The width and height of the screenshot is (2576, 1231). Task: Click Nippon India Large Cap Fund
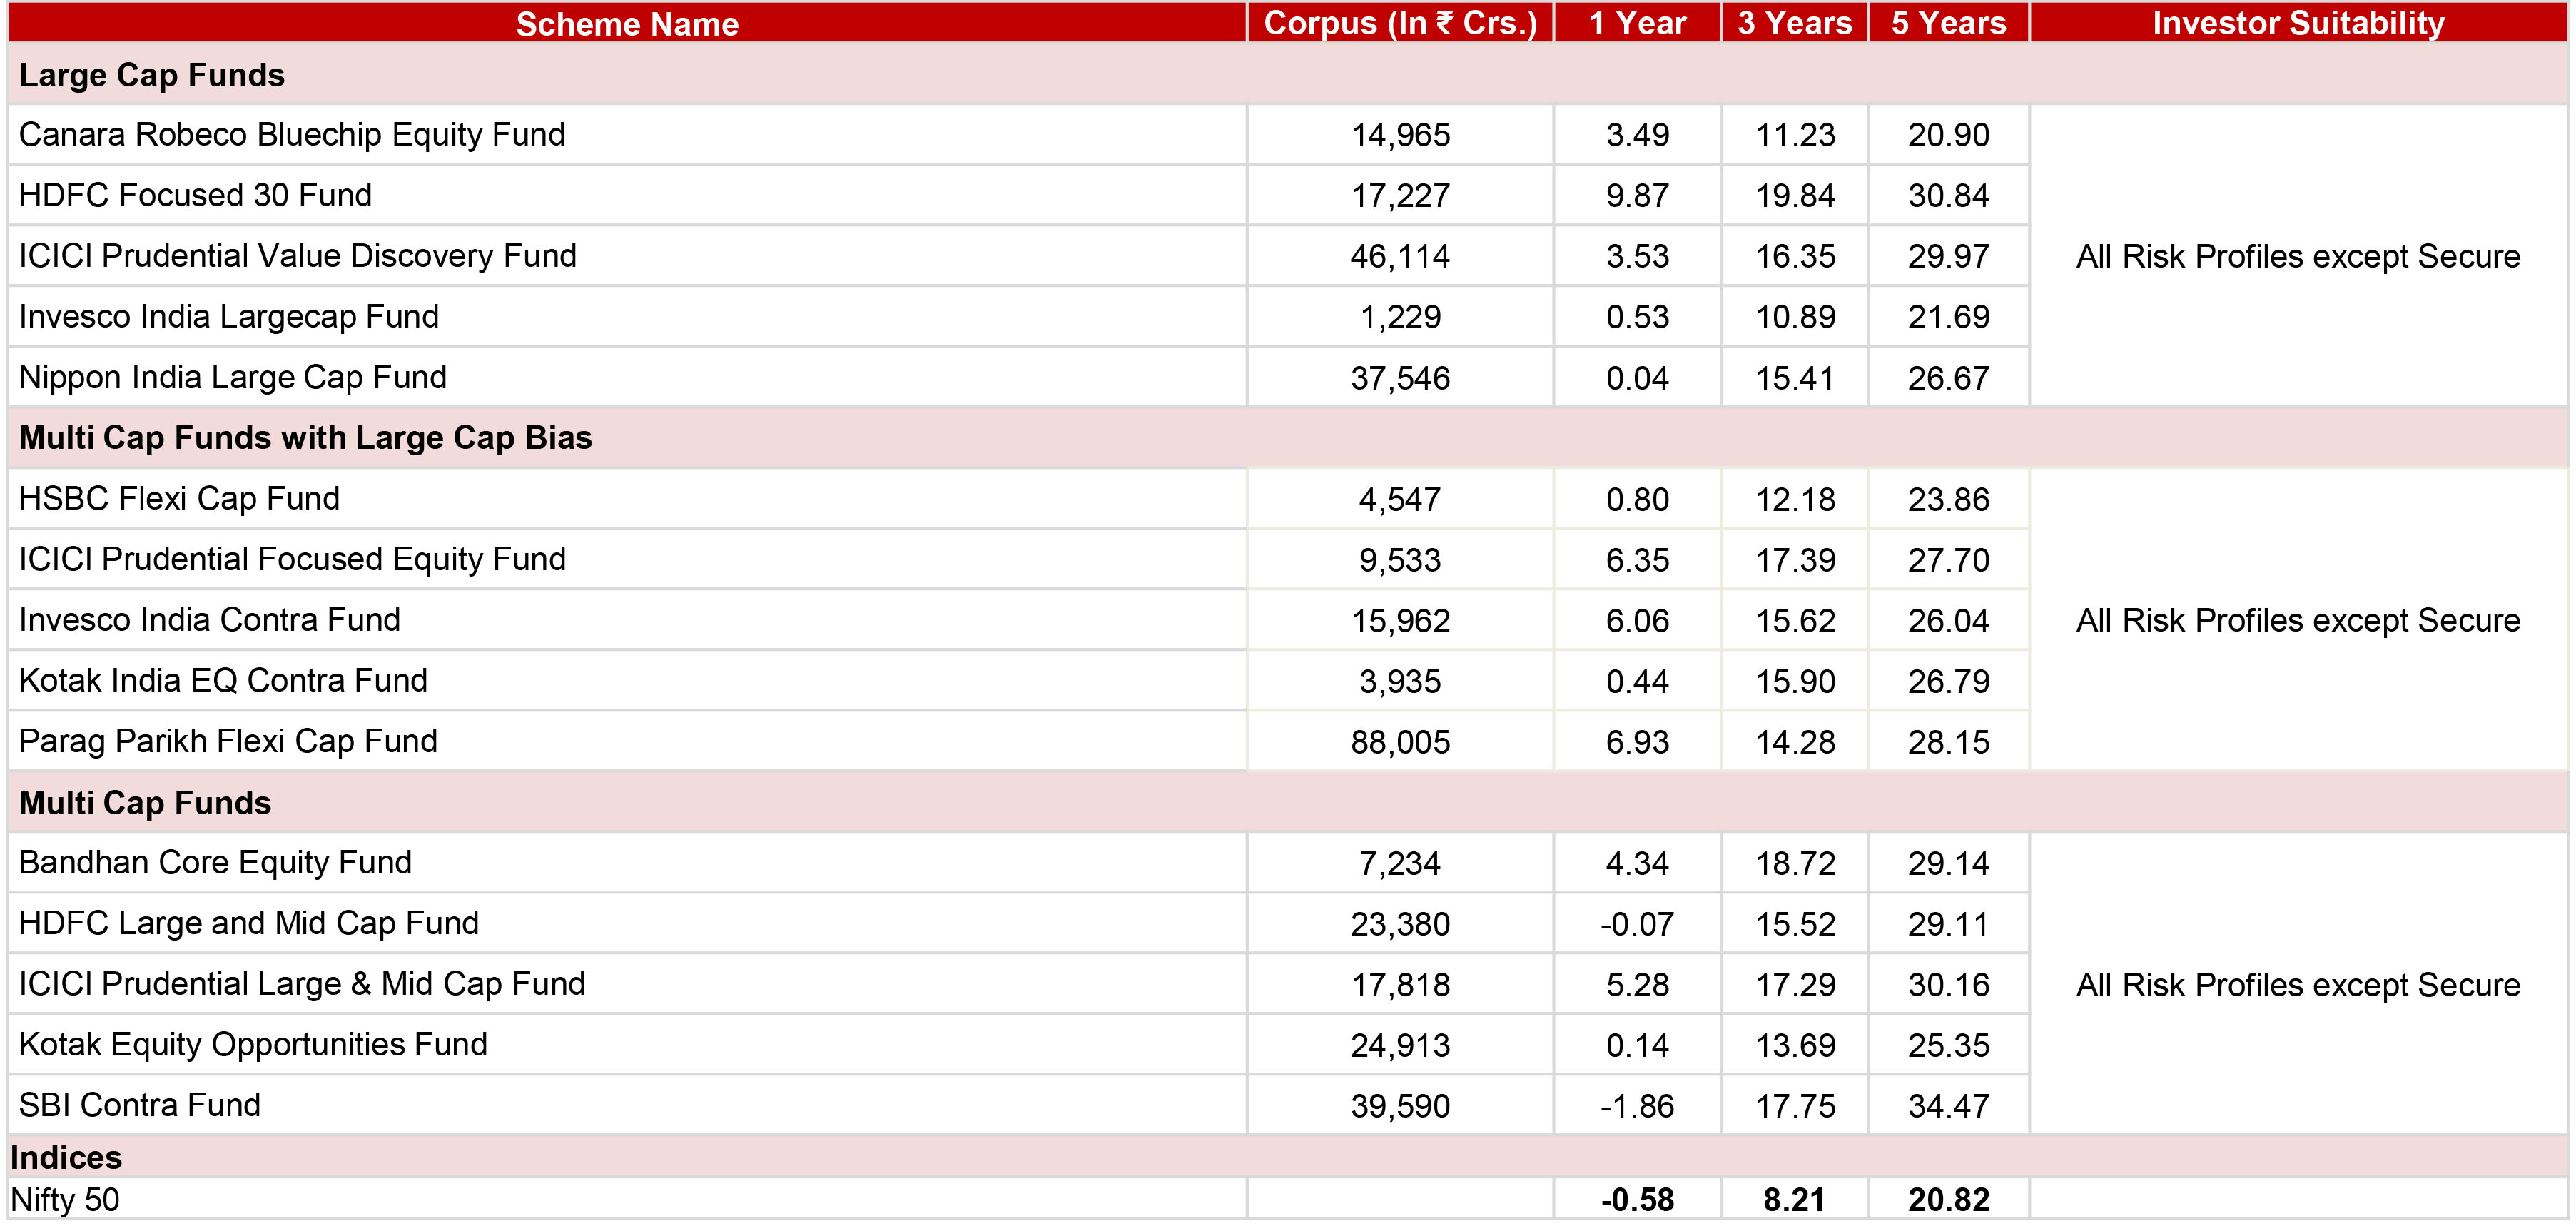point(233,378)
